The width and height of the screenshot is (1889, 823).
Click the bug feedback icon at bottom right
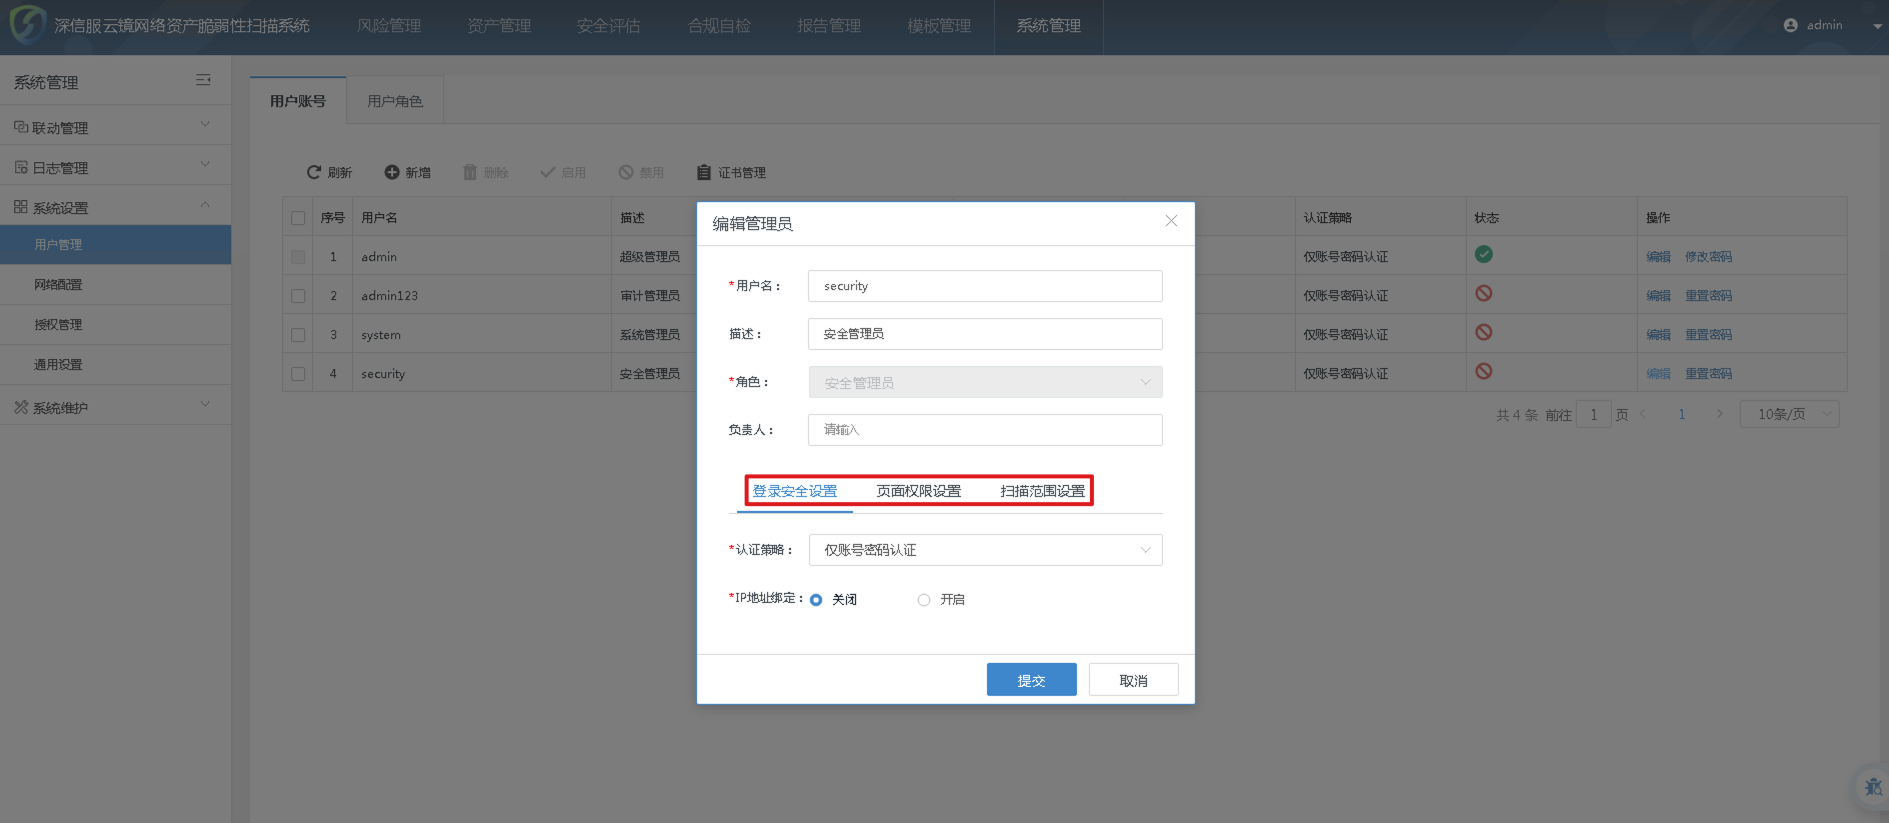[1872, 787]
